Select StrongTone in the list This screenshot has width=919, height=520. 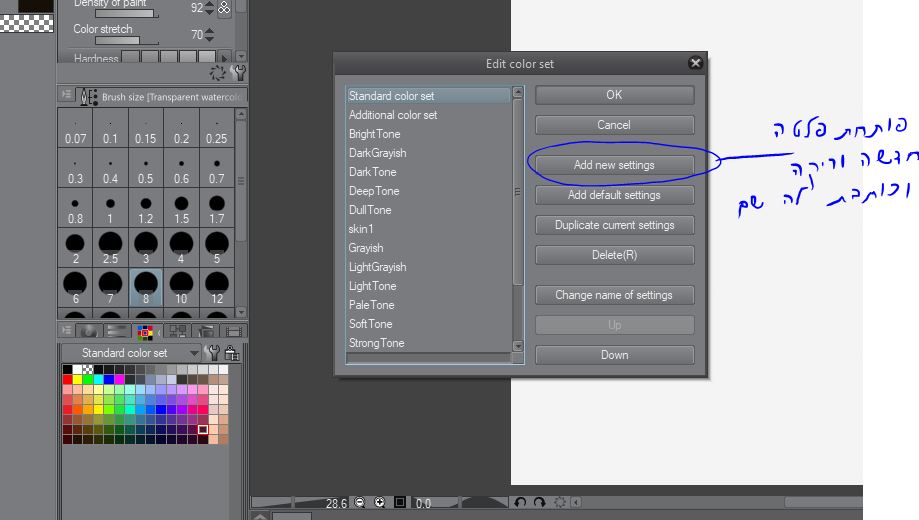(428, 343)
